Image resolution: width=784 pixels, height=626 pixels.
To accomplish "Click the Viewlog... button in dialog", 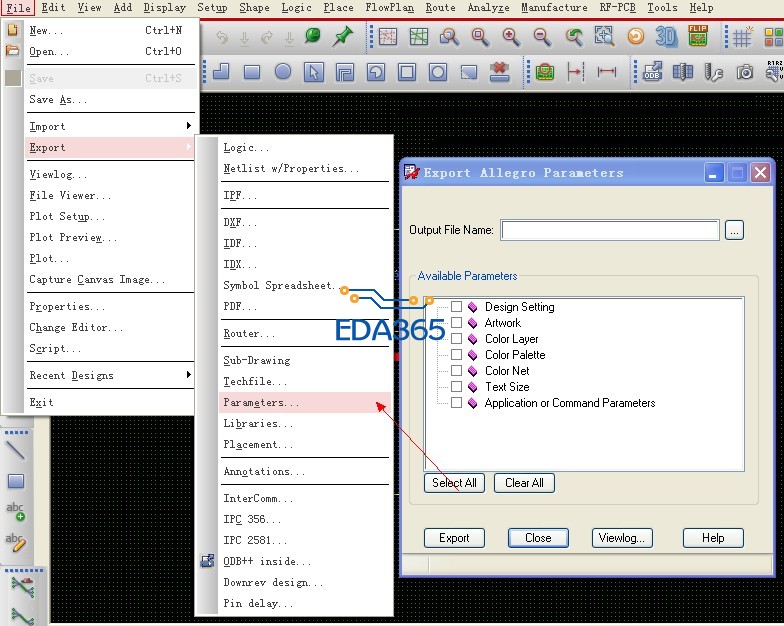I will pyautogui.click(x=622, y=538).
